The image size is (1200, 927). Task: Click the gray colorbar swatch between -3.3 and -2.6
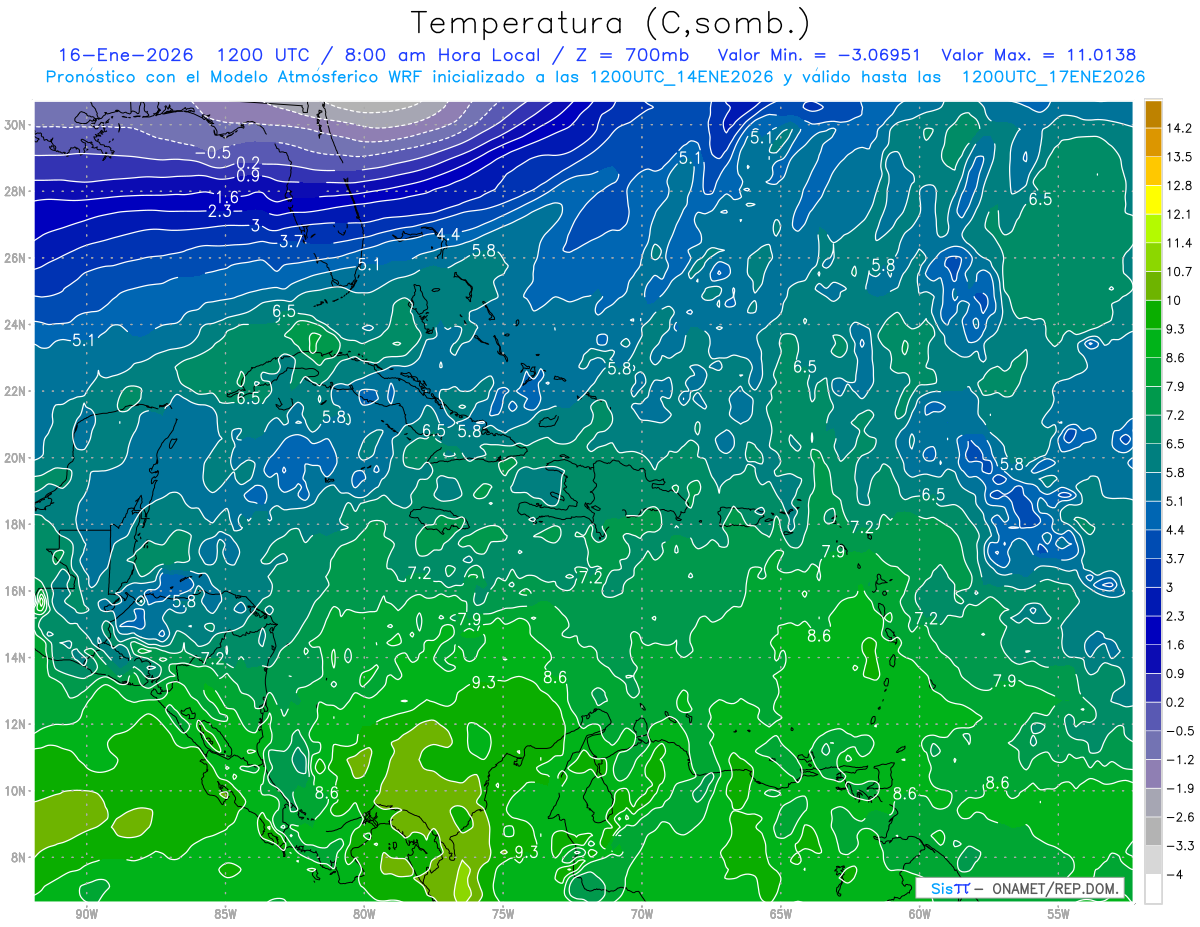pyautogui.click(x=1153, y=831)
